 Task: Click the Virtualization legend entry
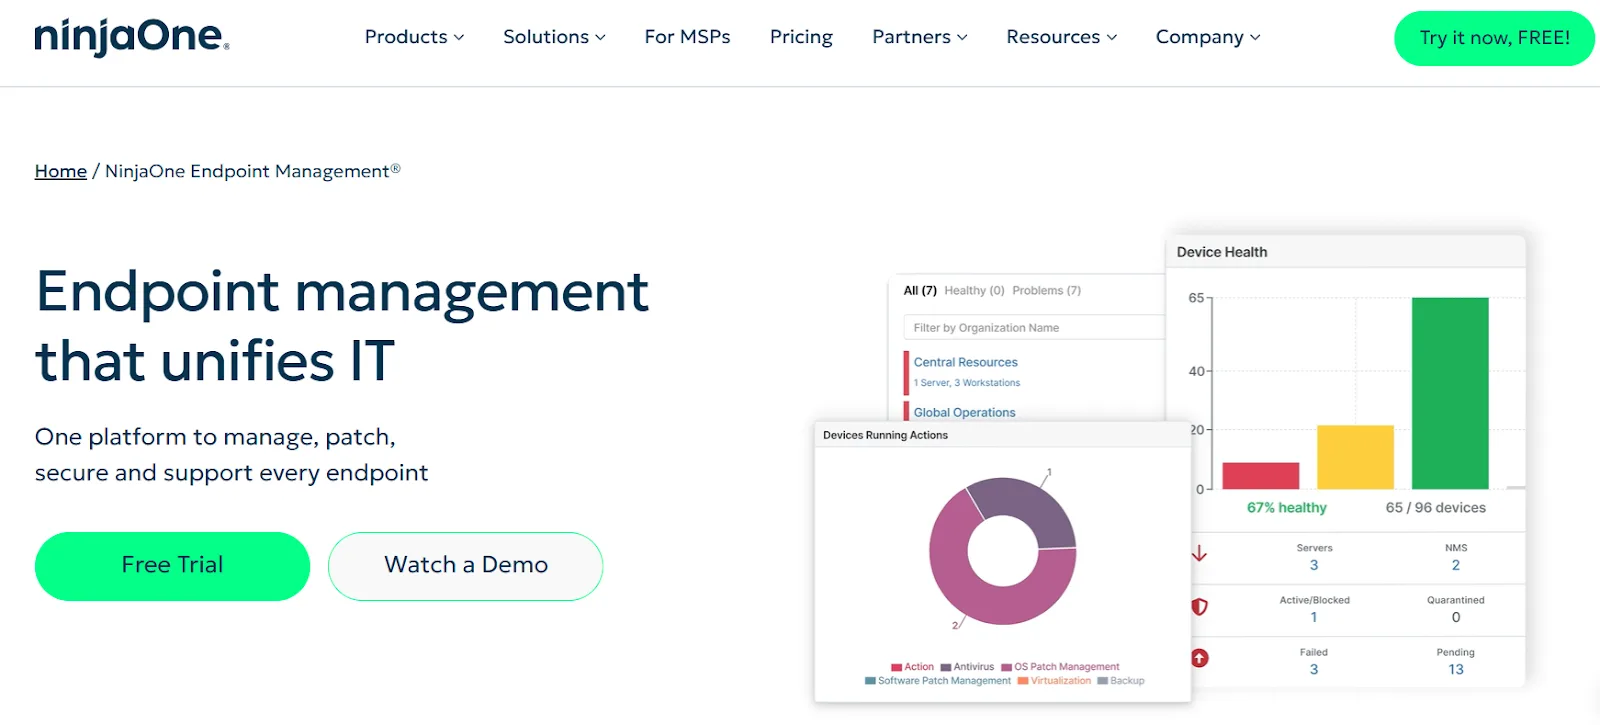point(1054,681)
